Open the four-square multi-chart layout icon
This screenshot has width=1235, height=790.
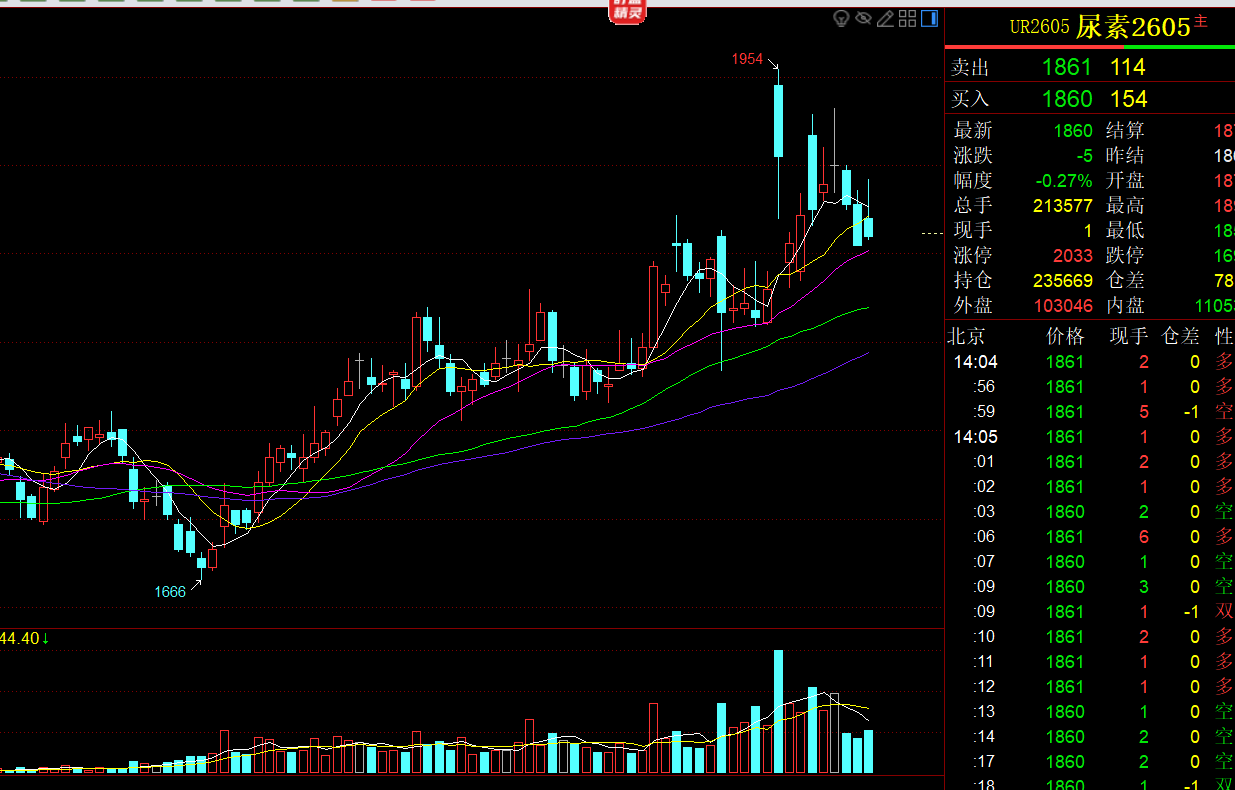coord(908,18)
